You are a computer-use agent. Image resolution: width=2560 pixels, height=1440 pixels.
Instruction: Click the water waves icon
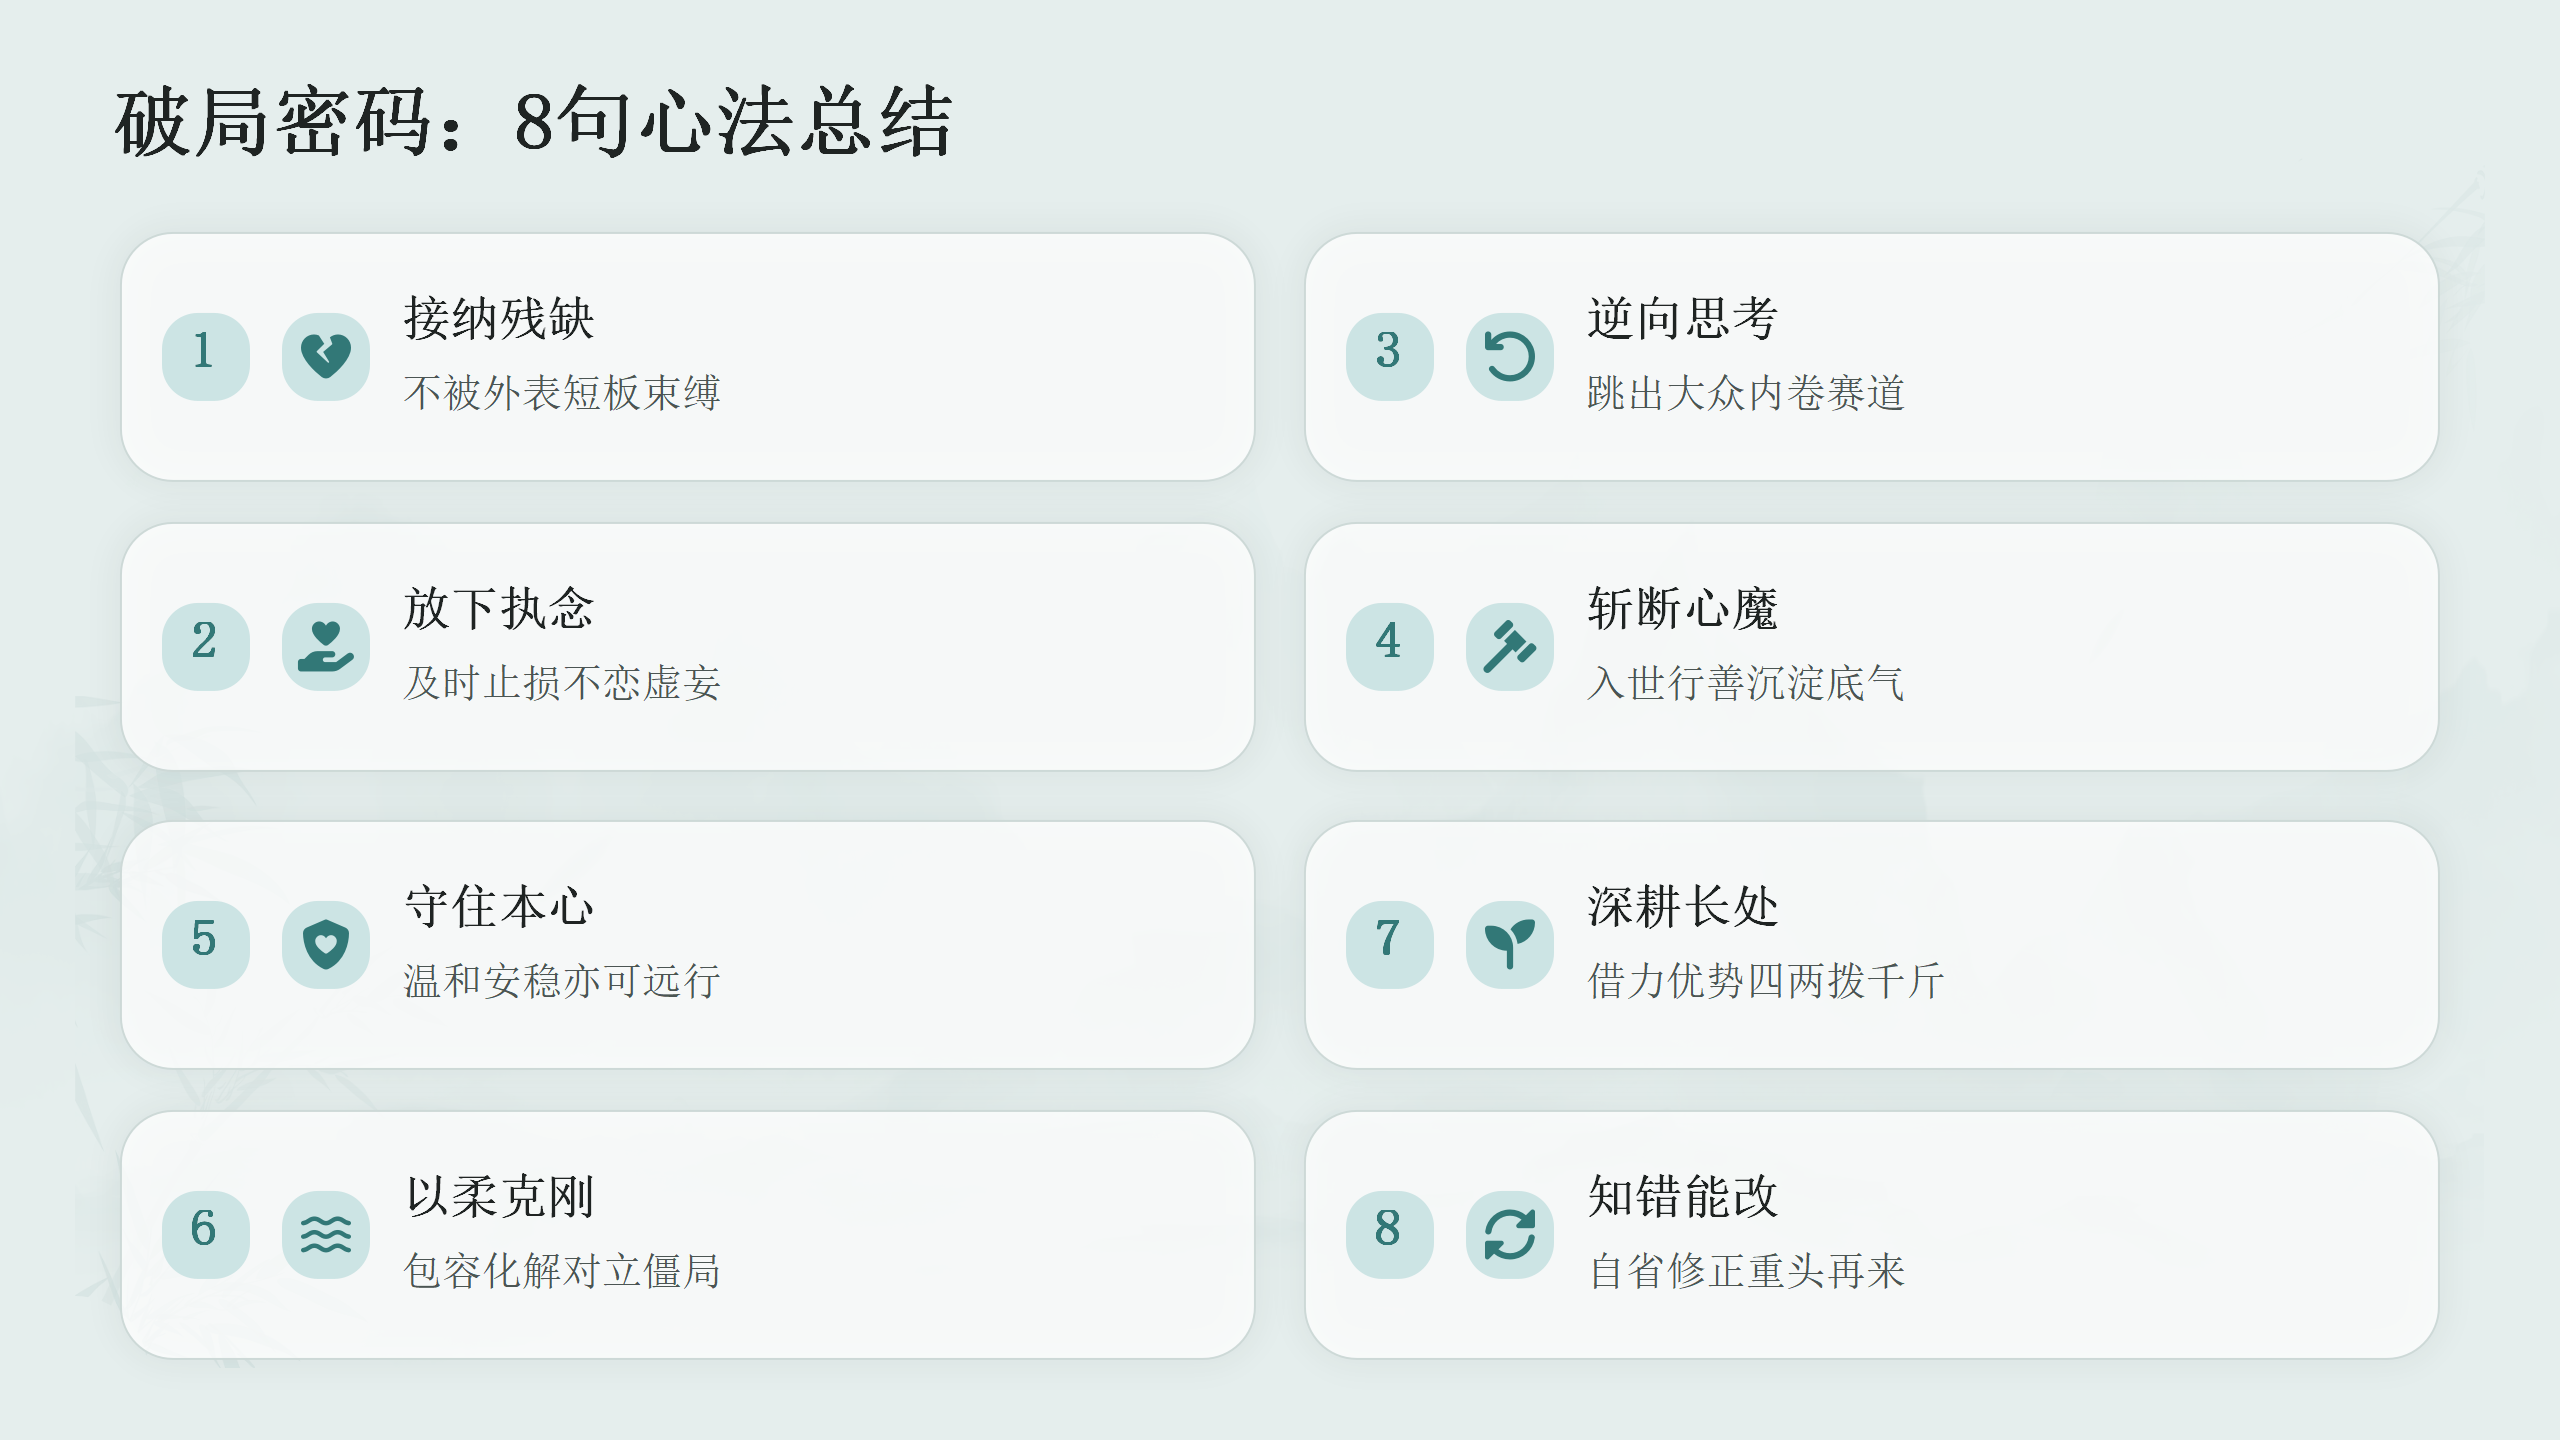(x=326, y=1234)
